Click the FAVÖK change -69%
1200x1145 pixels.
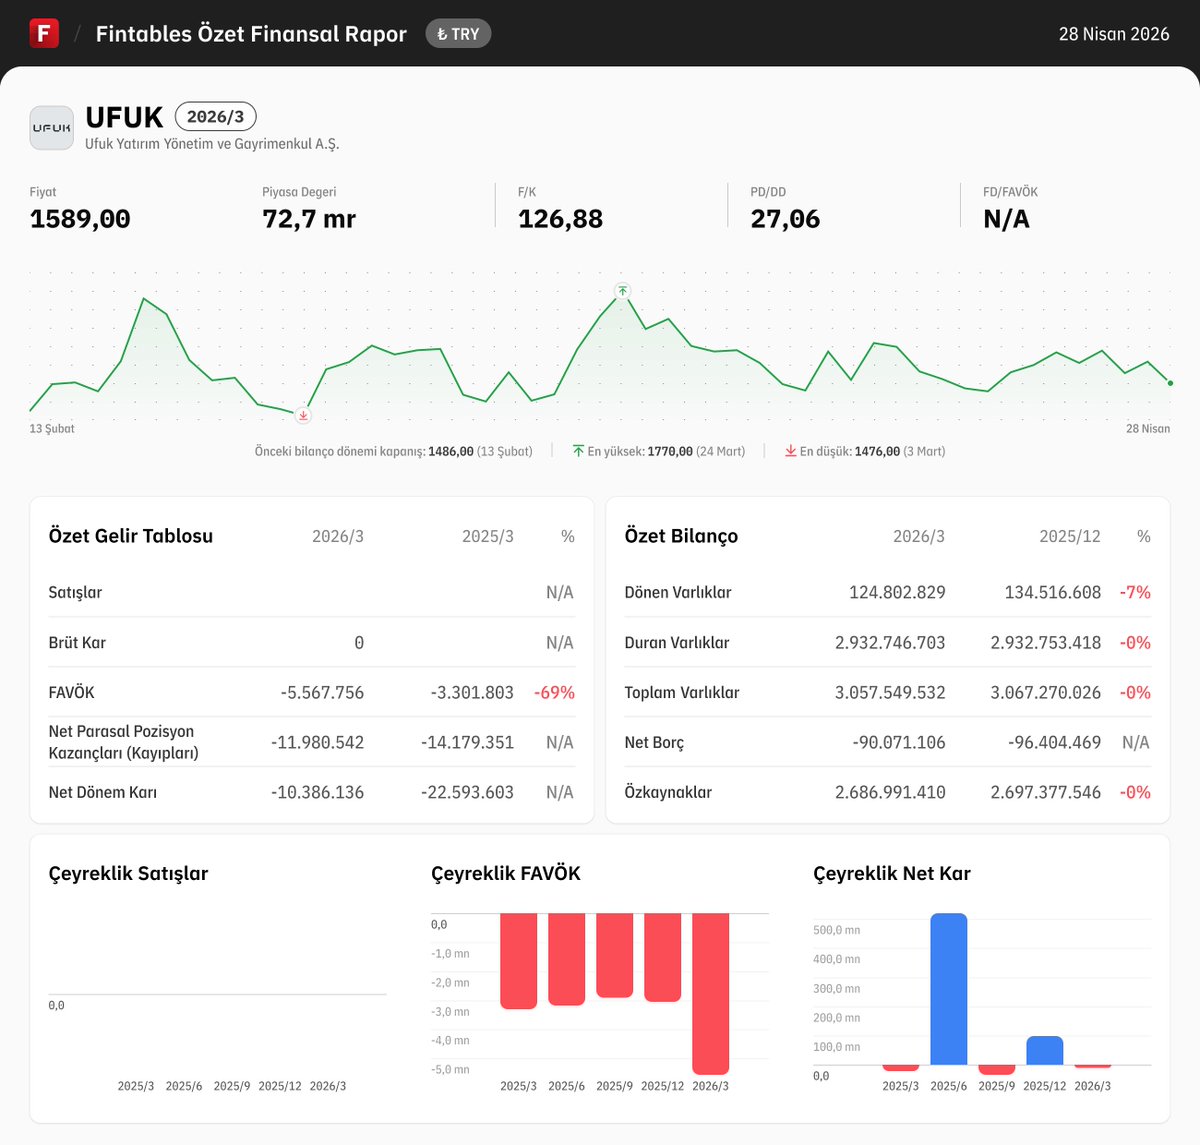click(554, 692)
